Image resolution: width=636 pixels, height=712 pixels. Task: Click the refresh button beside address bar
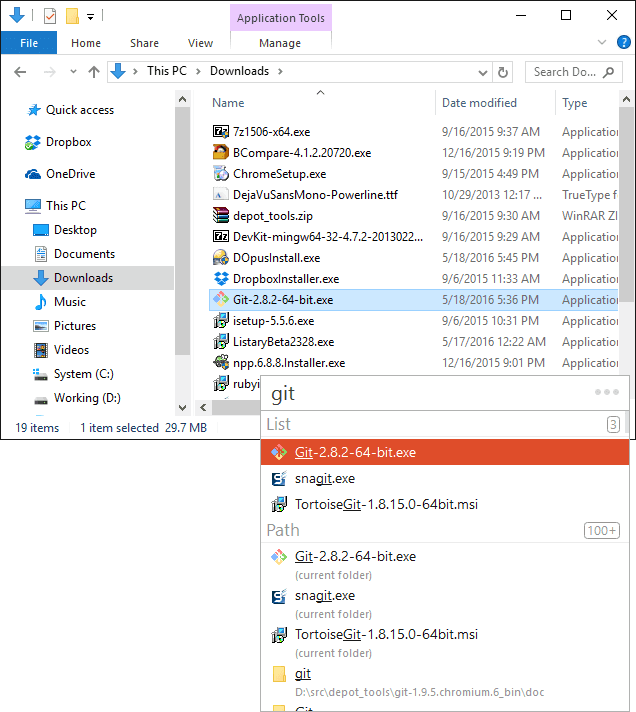503,72
